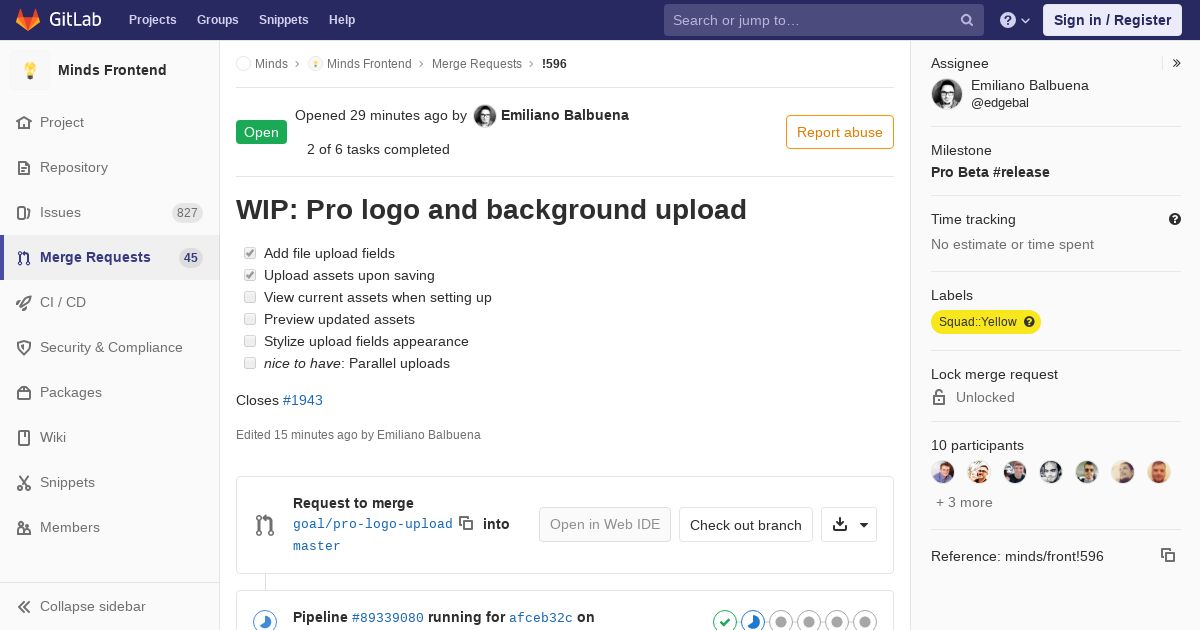
Task: Click the passed first pipeline stage
Action: (x=725, y=622)
